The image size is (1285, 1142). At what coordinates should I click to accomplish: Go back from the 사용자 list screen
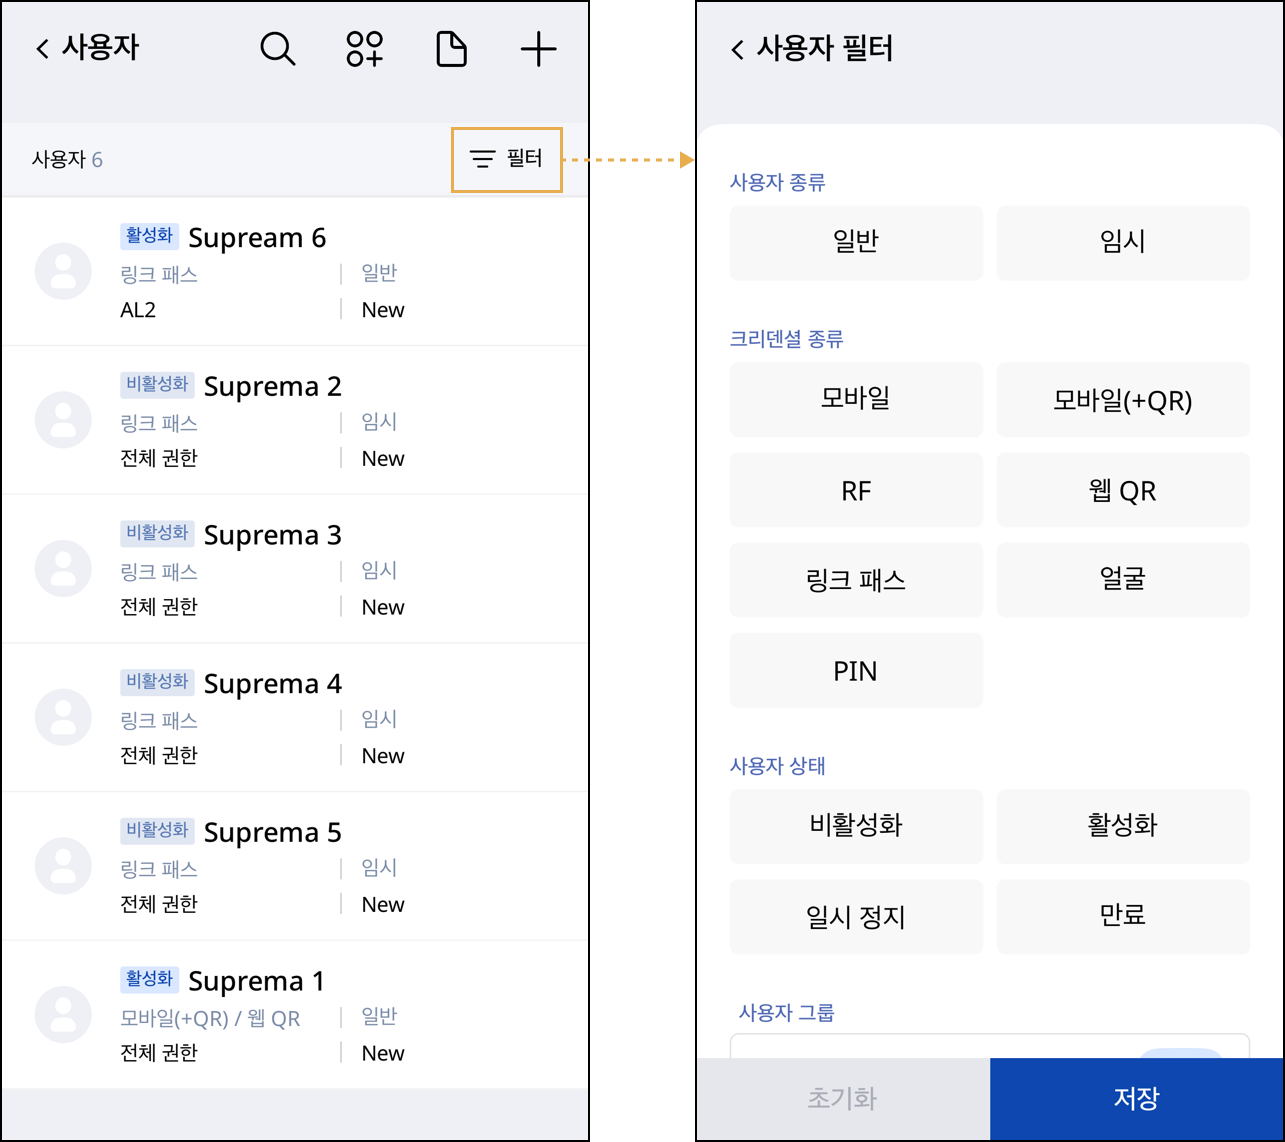pyautogui.click(x=42, y=49)
